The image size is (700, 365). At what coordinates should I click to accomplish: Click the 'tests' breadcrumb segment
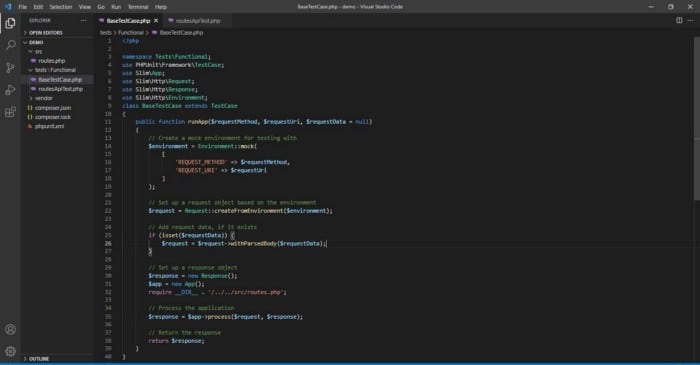click(105, 33)
